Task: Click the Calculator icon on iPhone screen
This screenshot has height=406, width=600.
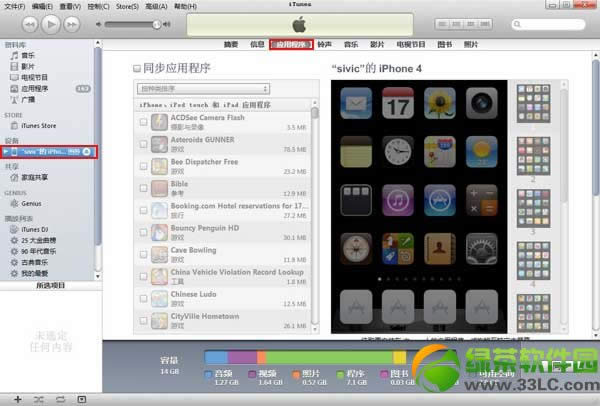Action: (481, 200)
